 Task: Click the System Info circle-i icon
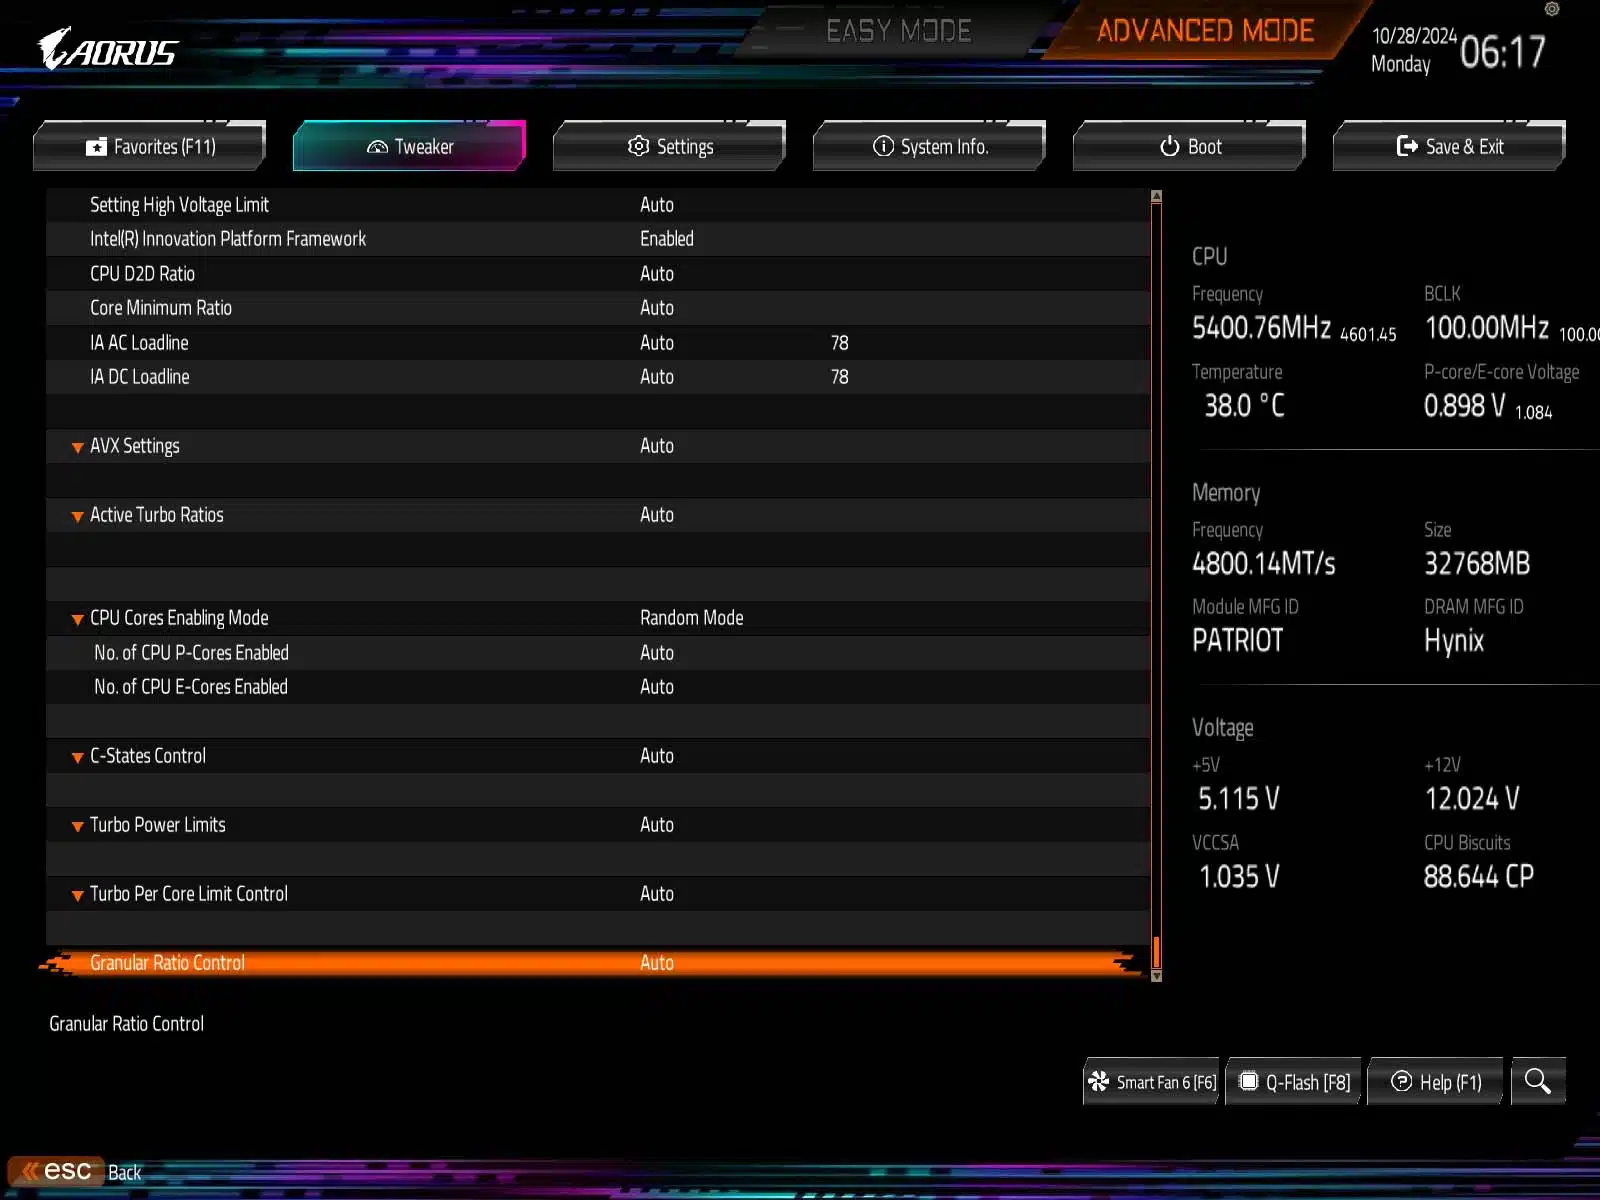(883, 146)
